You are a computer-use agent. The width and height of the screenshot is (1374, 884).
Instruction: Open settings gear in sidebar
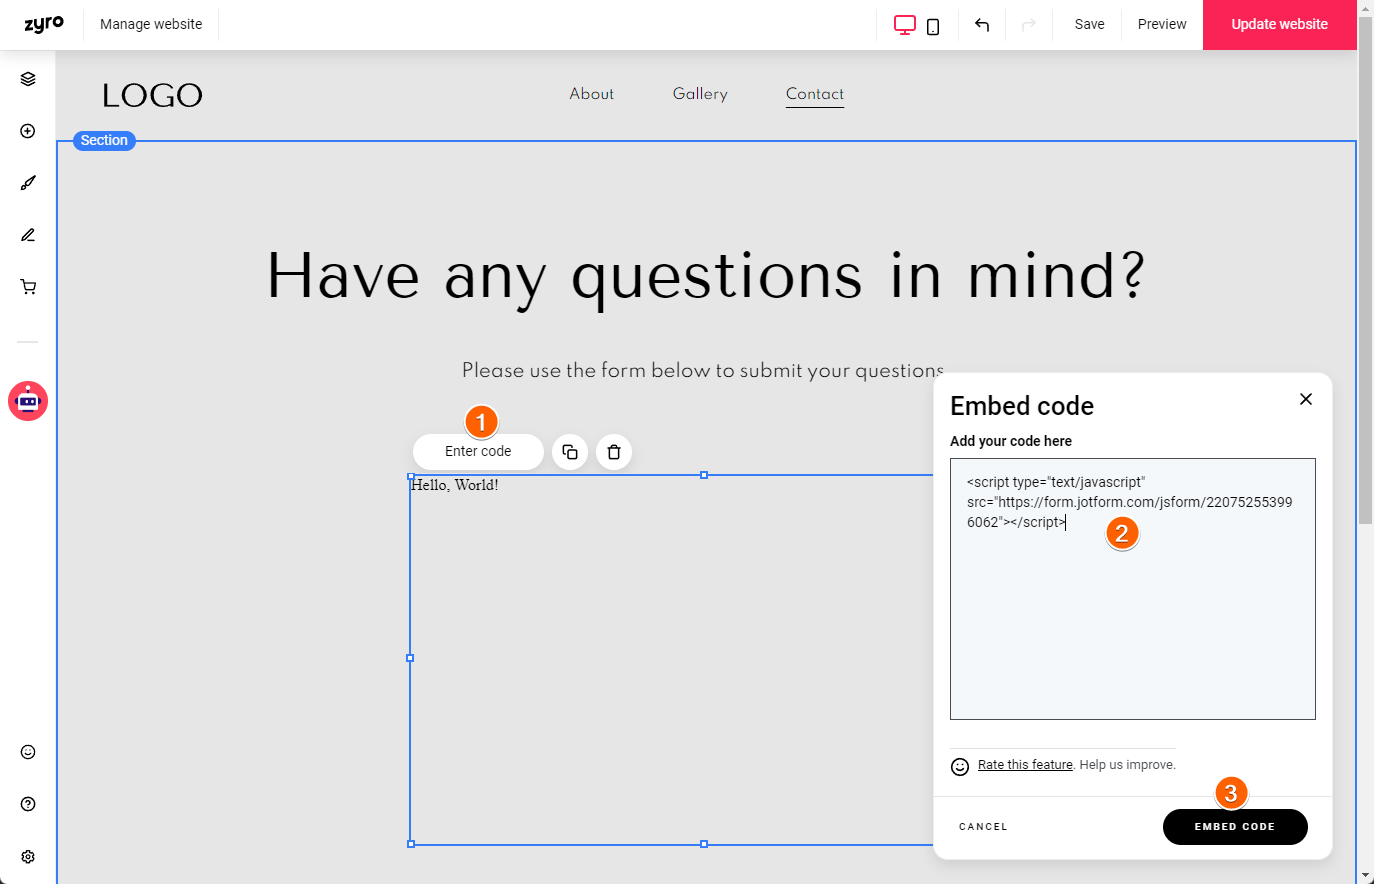[28, 857]
